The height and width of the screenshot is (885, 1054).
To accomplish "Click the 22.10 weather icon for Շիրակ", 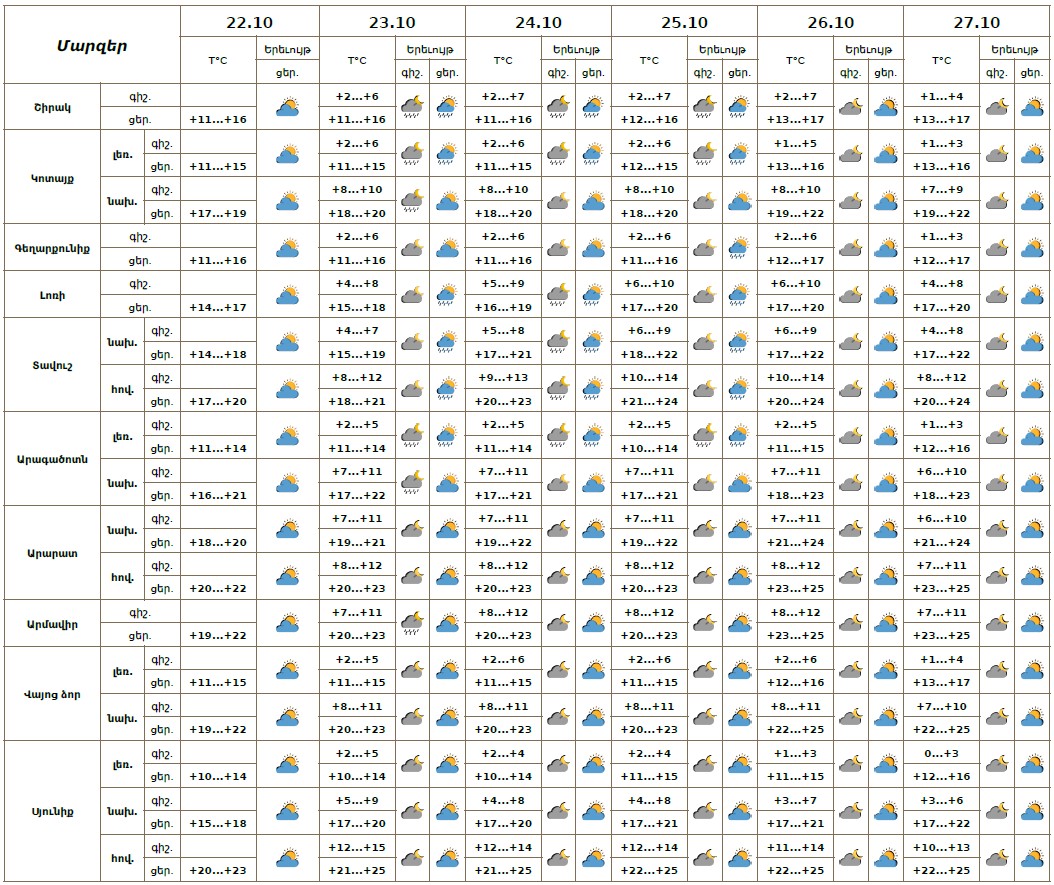I will coord(288,107).
